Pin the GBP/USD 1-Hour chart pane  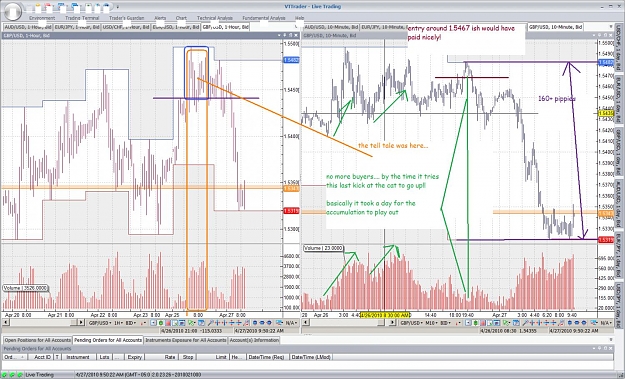[286, 35]
